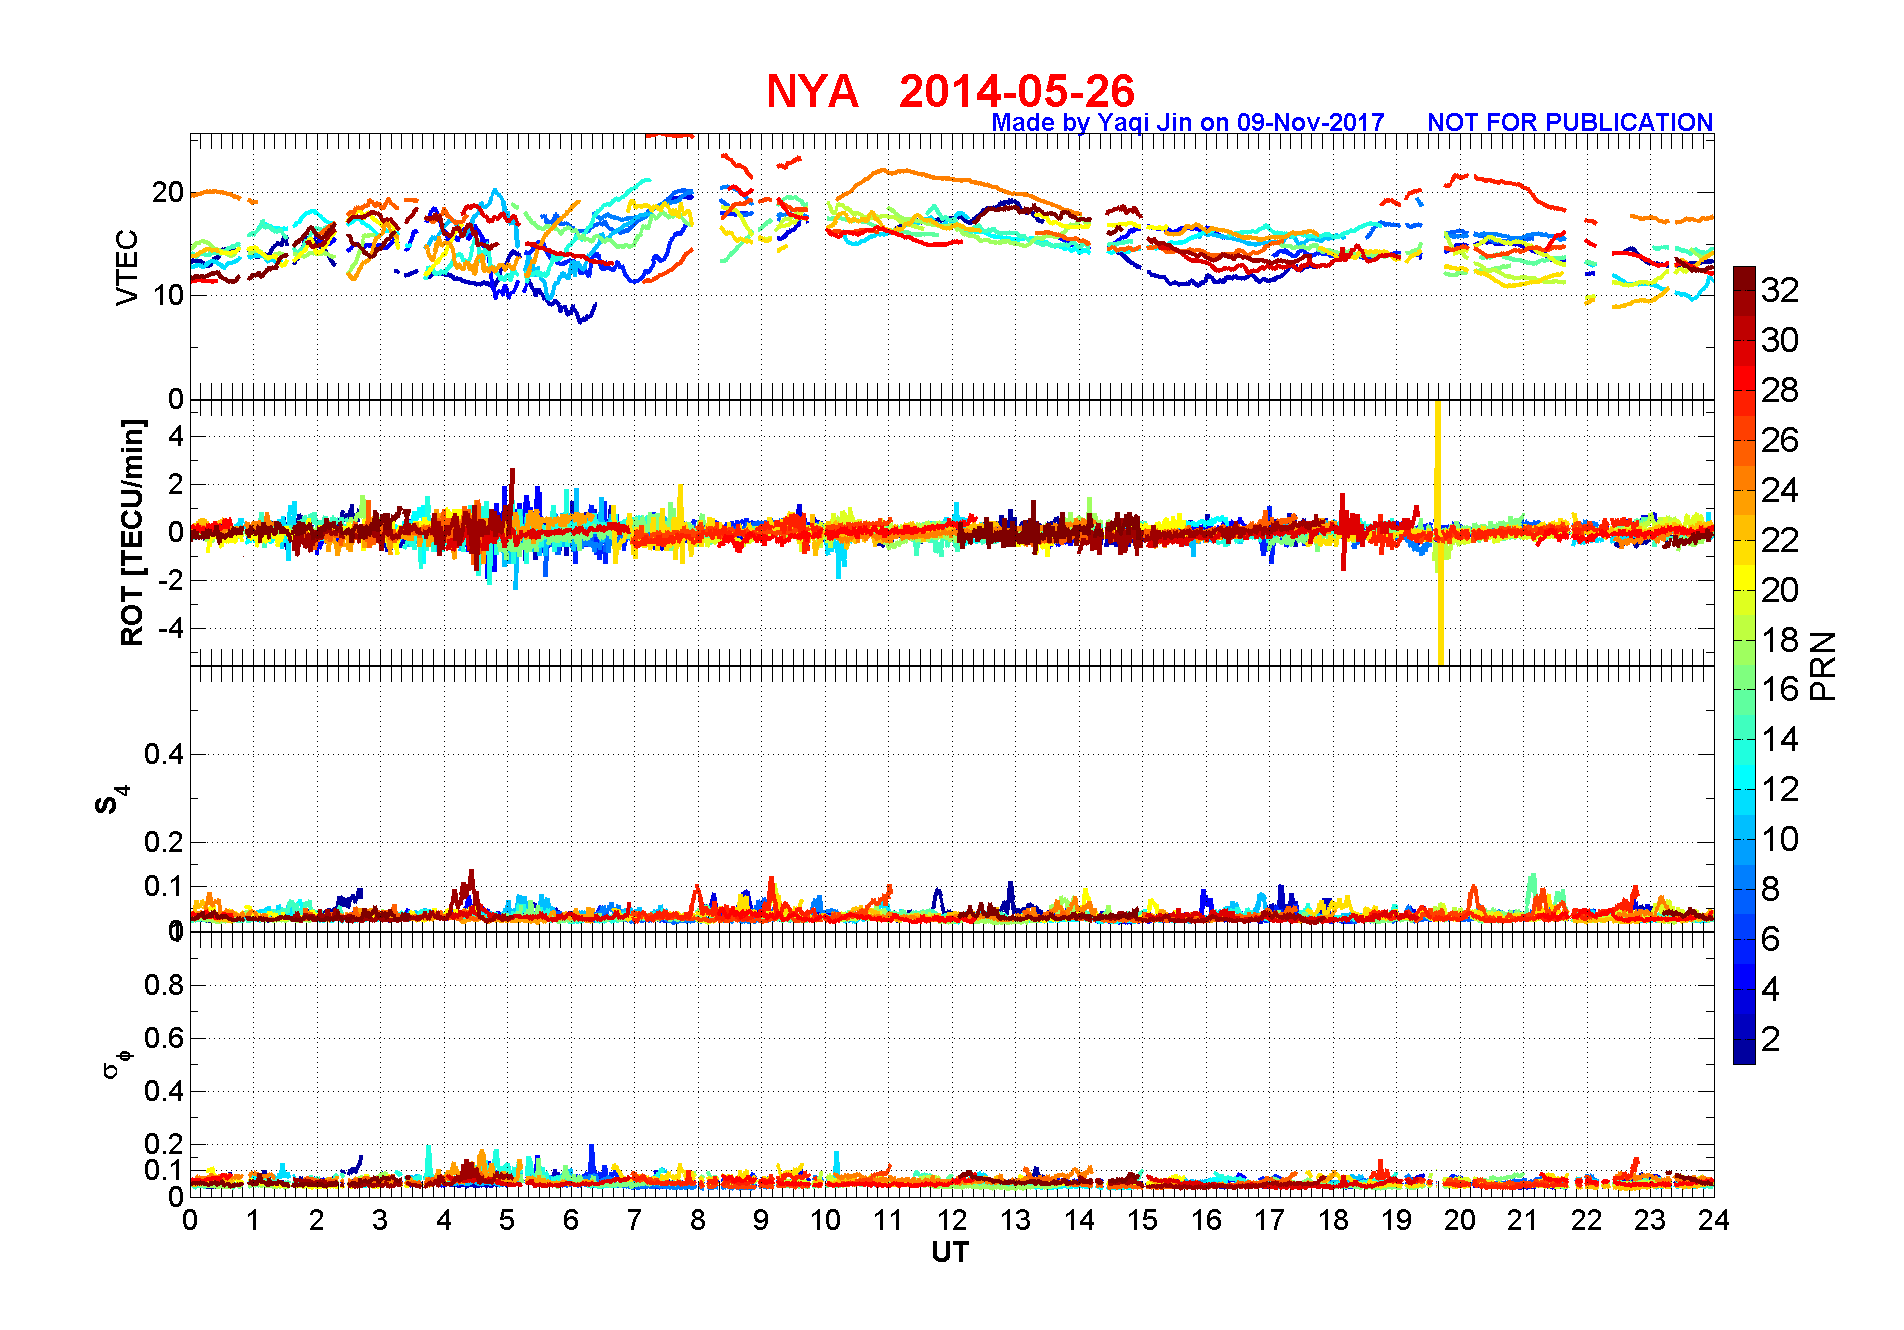Select the S4 y-axis label
Viewport: 1904px width, 1330px height.
pos(112,800)
